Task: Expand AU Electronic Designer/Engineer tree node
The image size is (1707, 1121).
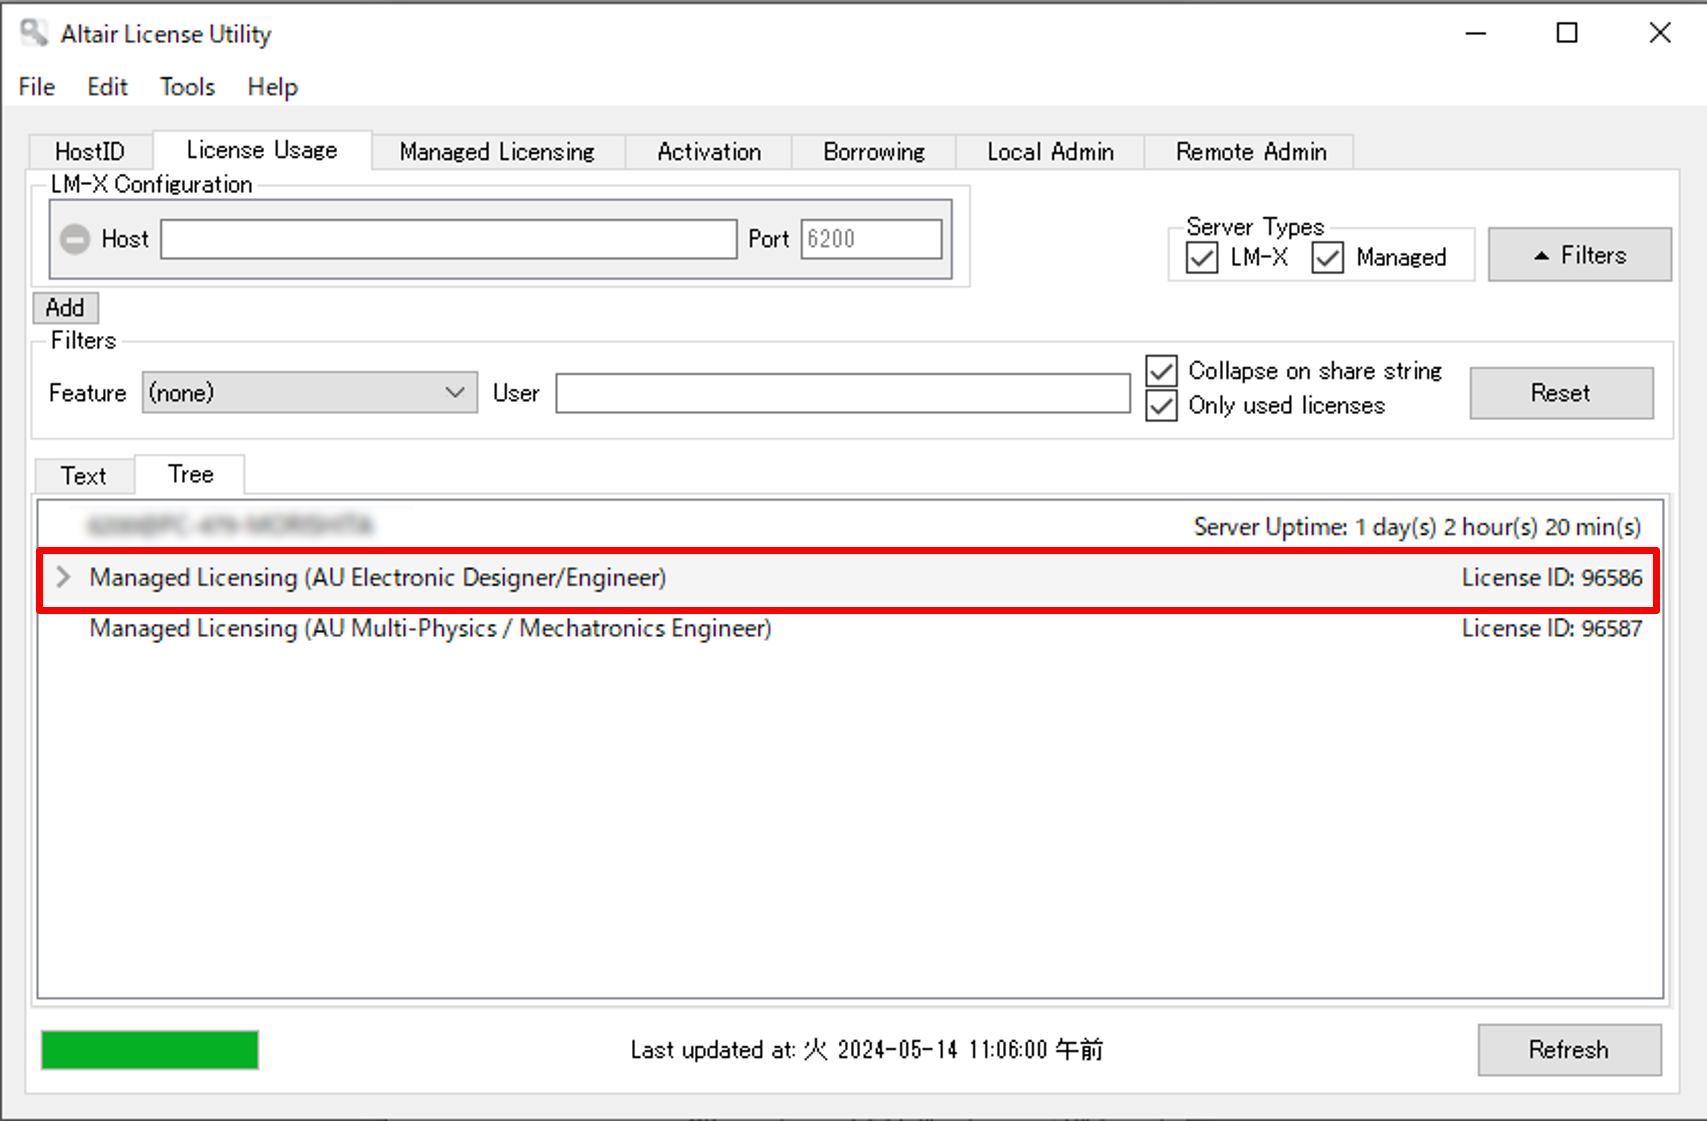Action: pos(64,577)
